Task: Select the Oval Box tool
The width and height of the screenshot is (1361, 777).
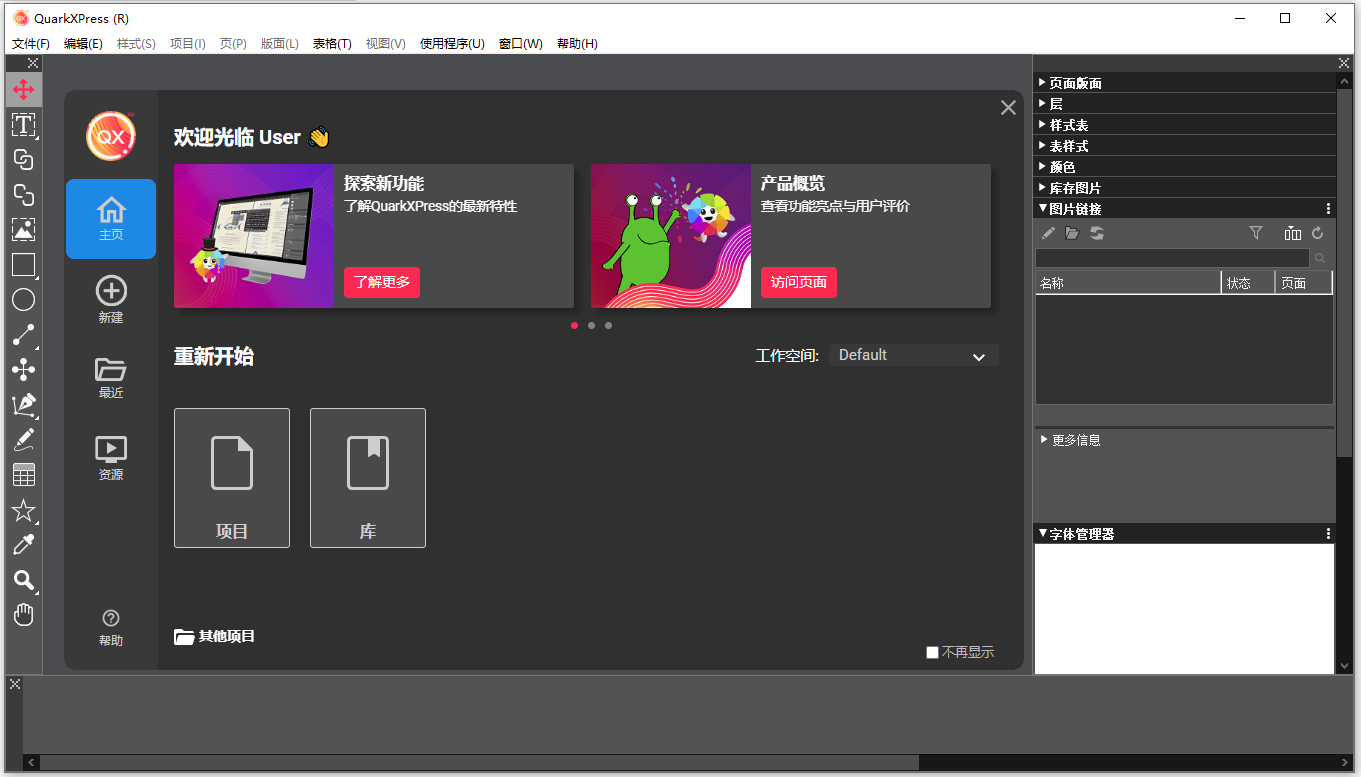Action: [x=23, y=299]
